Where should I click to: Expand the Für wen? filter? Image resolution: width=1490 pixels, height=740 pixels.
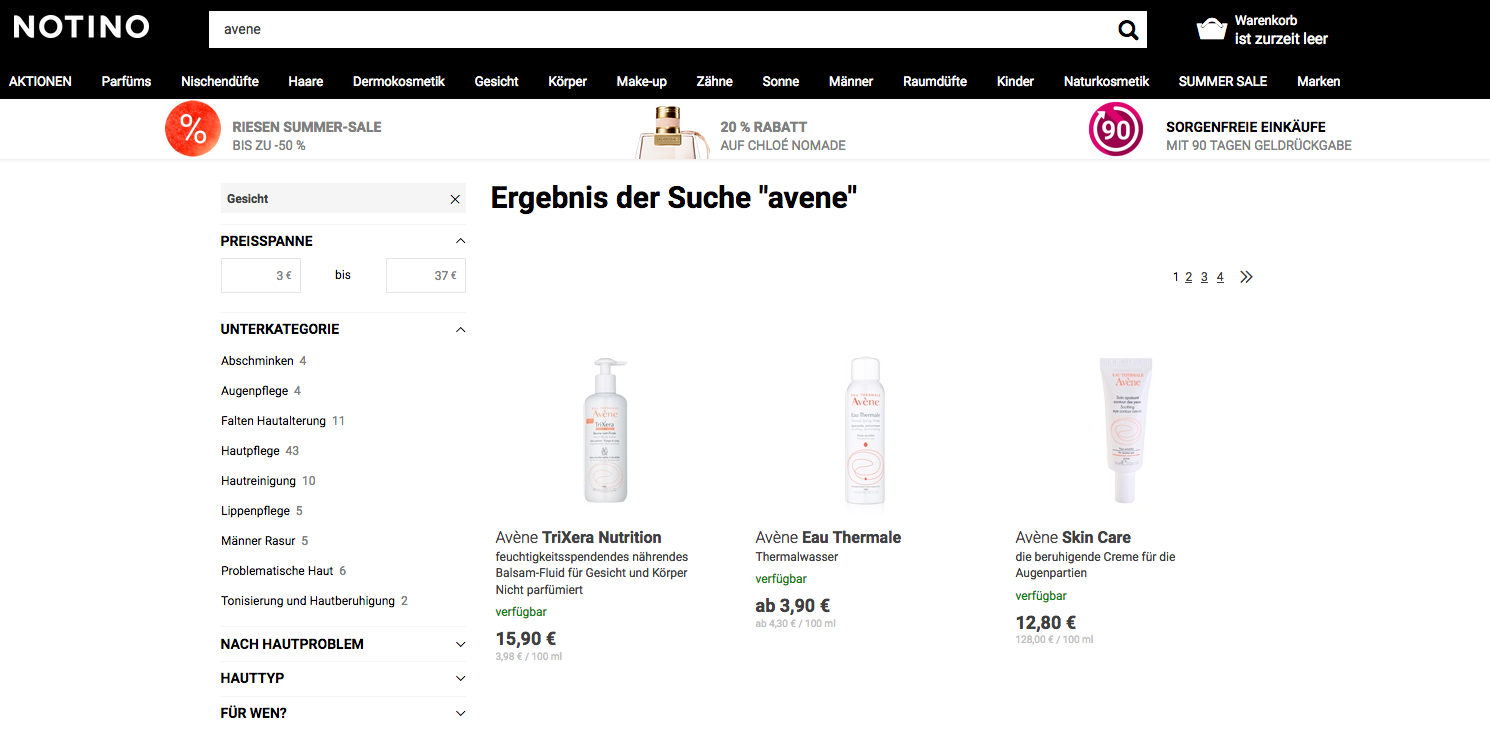[x=460, y=713]
